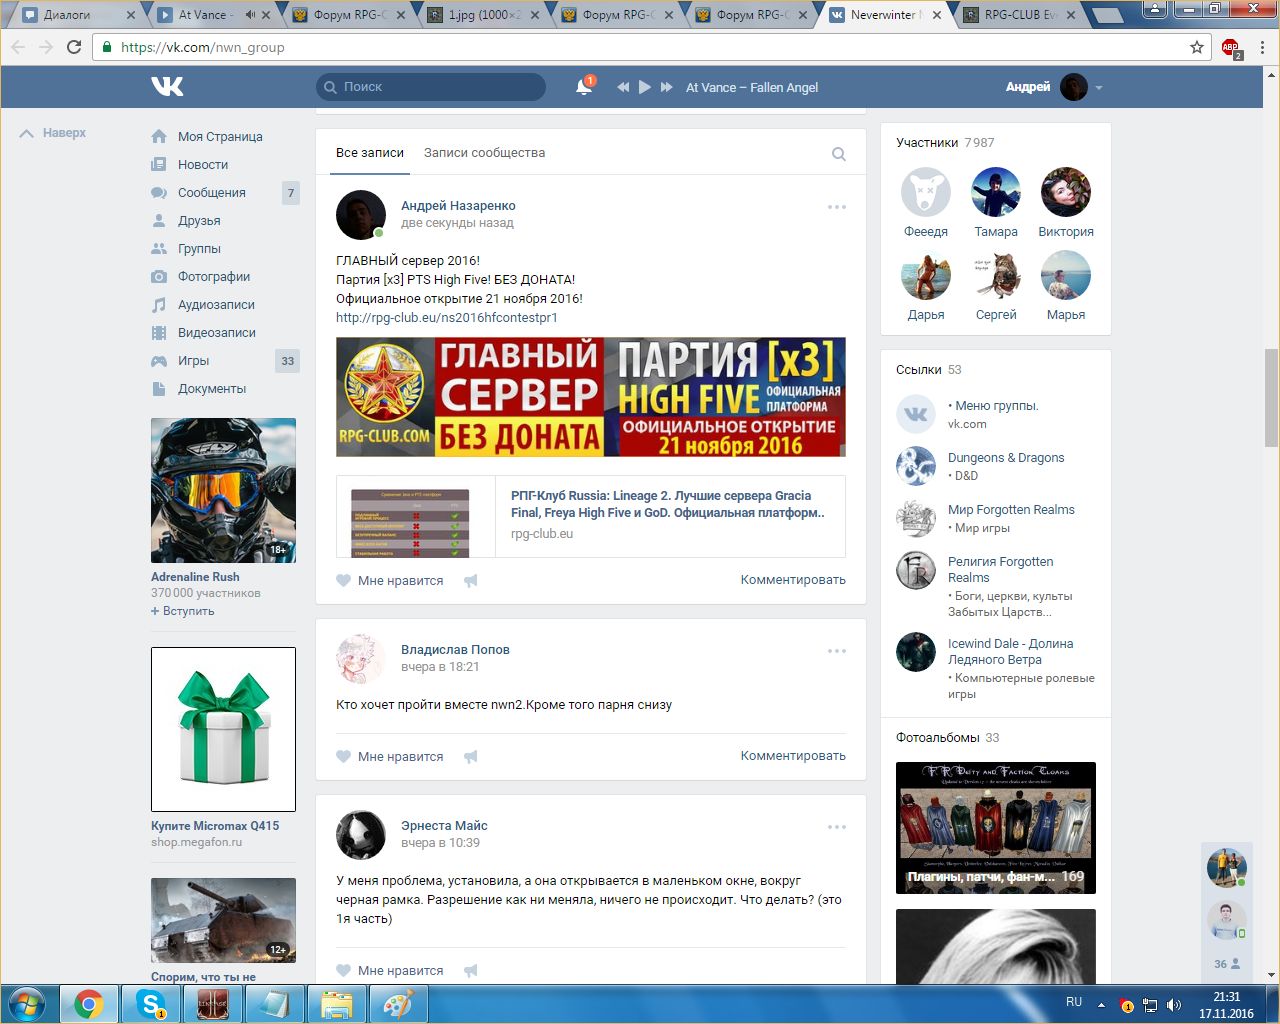Screen dimensions: 1280x1024
Task: Open Документы in the sidebar
Action: pyautogui.click(x=212, y=389)
